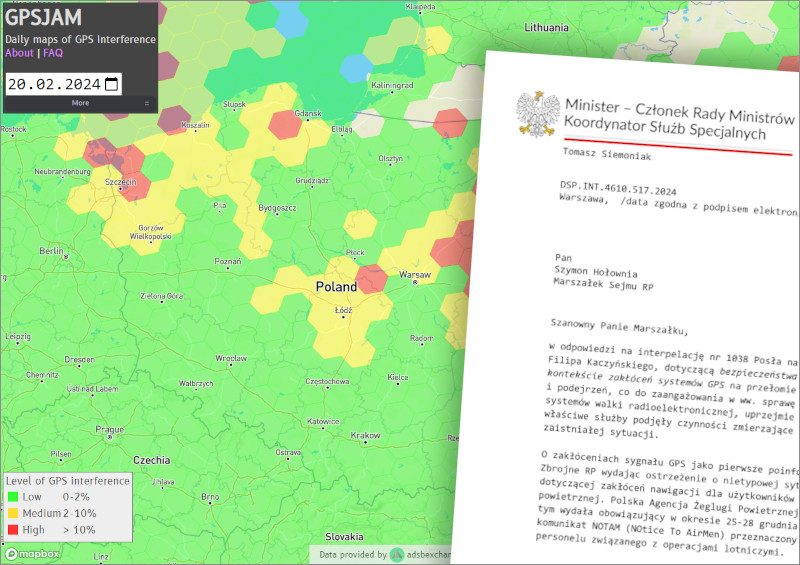This screenshot has width=800, height=565.
Task: Click 'Data provided by' attribution text
Action: (353, 555)
